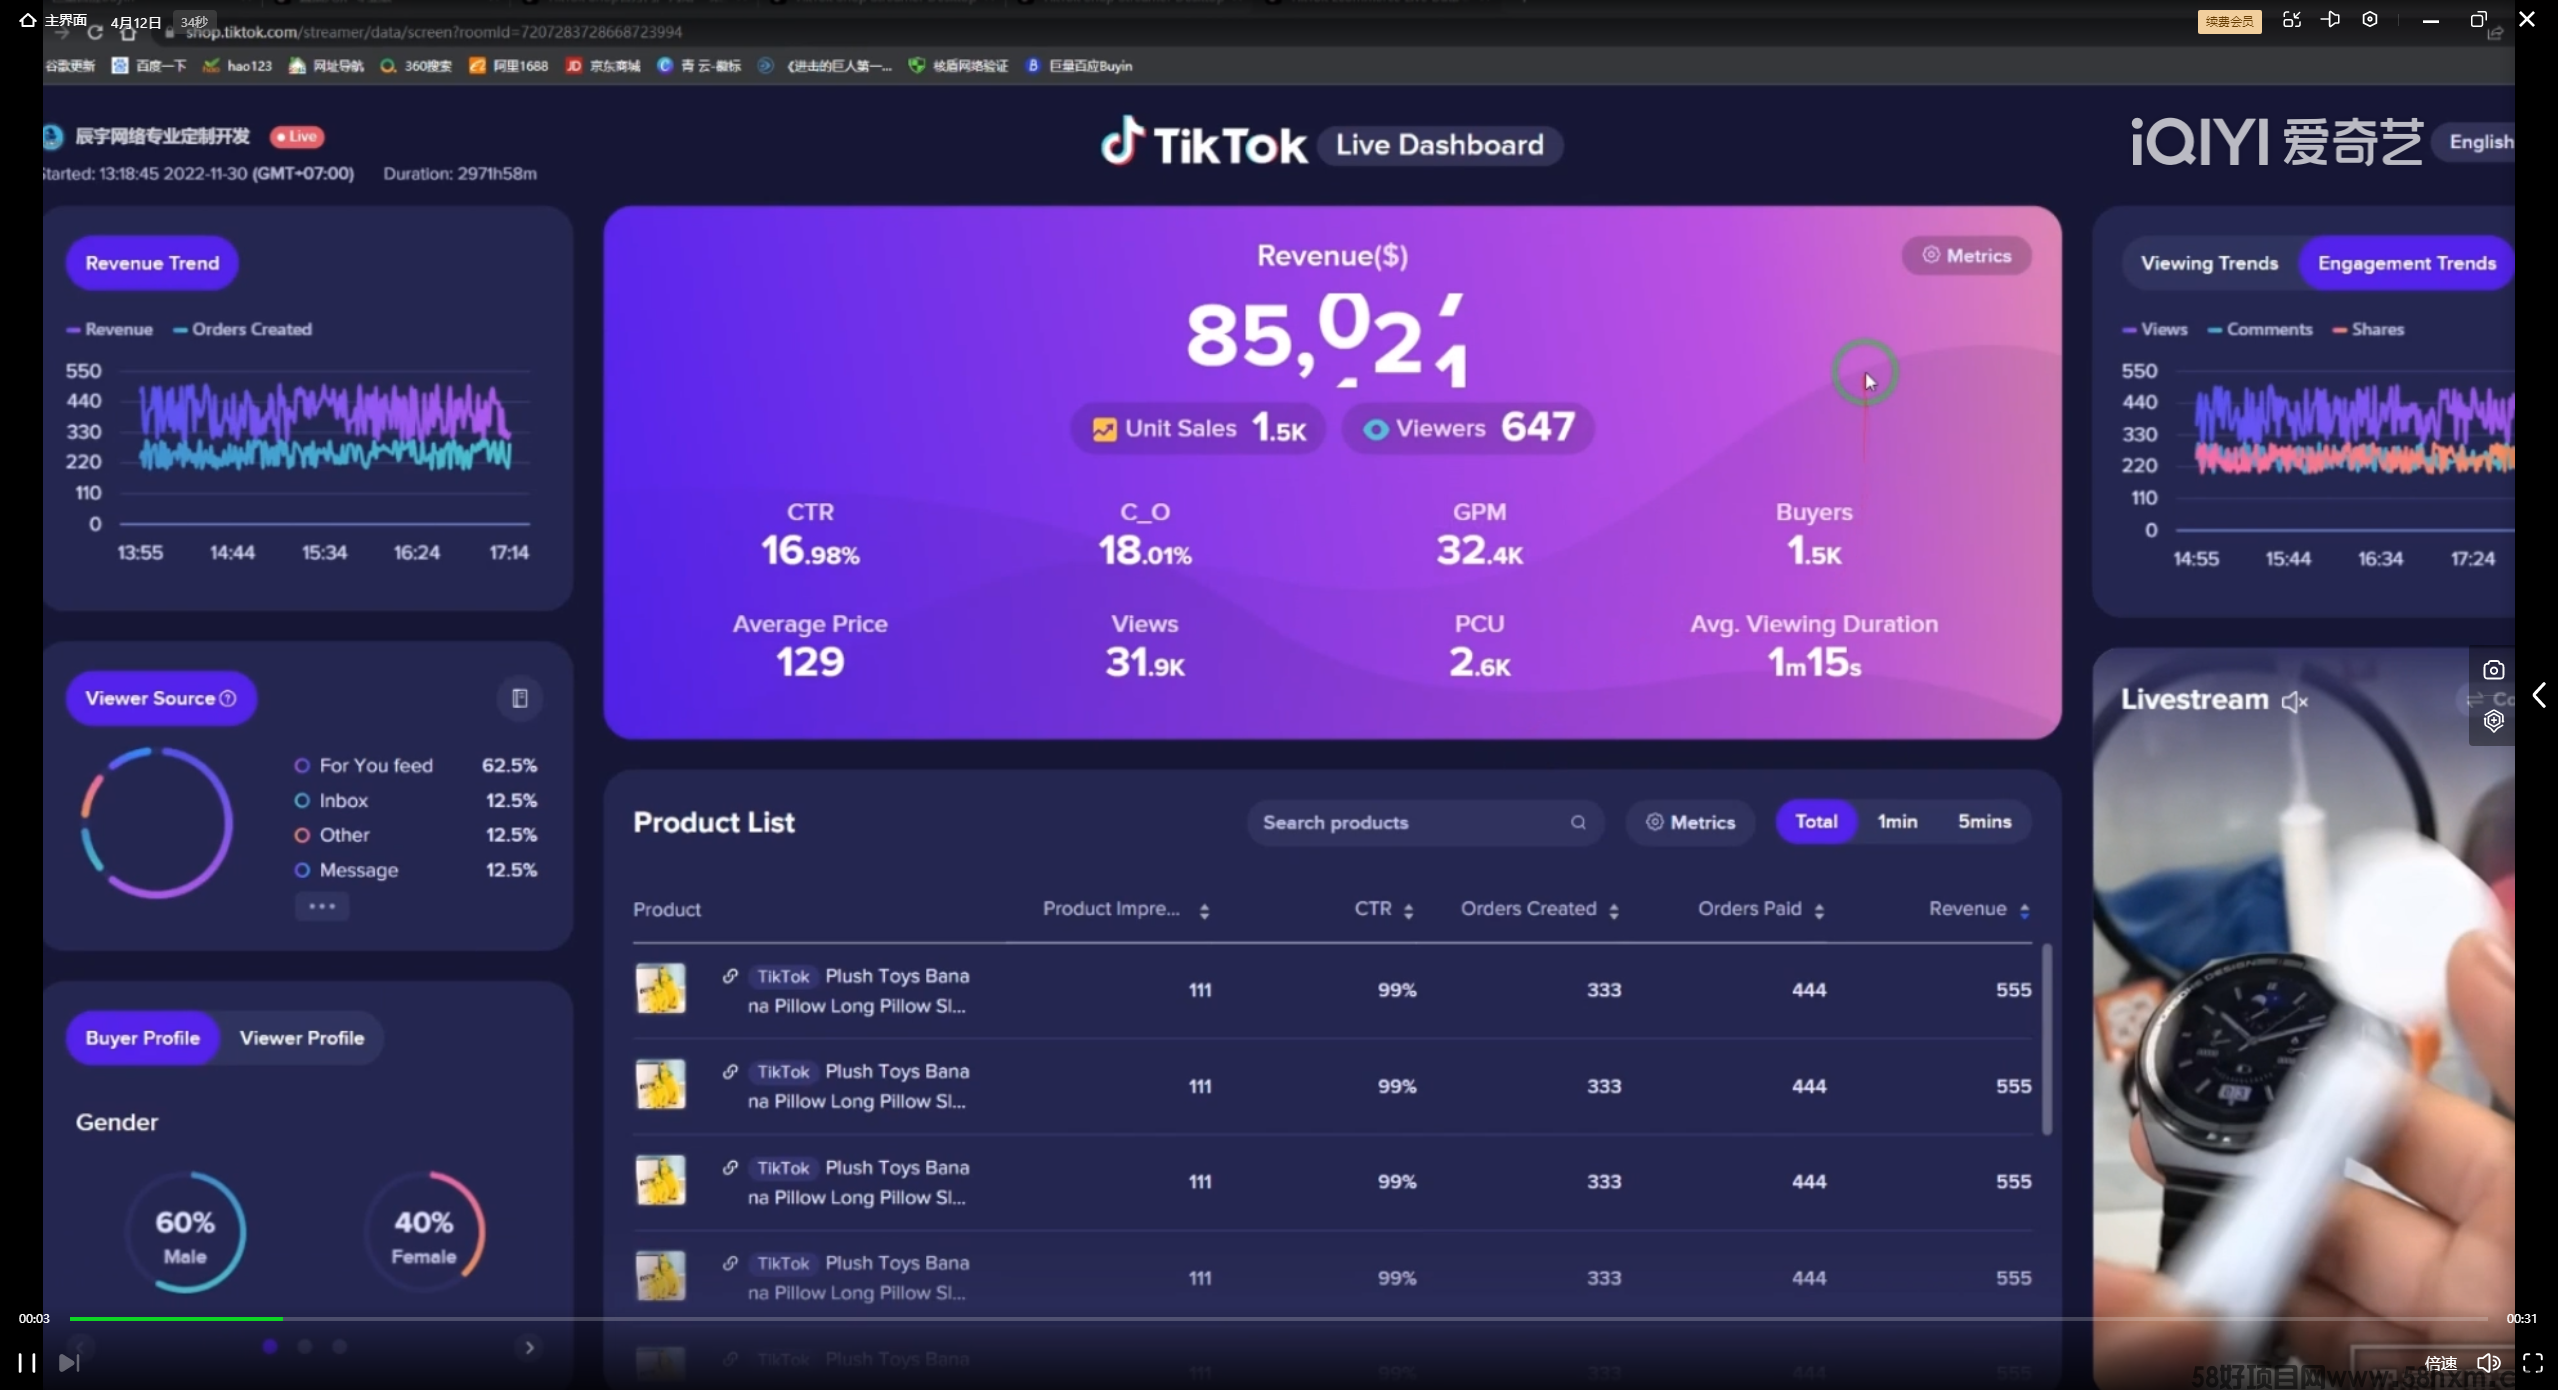
Task: Click first Plush Toys Banana product thumbnail
Action: click(661, 988)
